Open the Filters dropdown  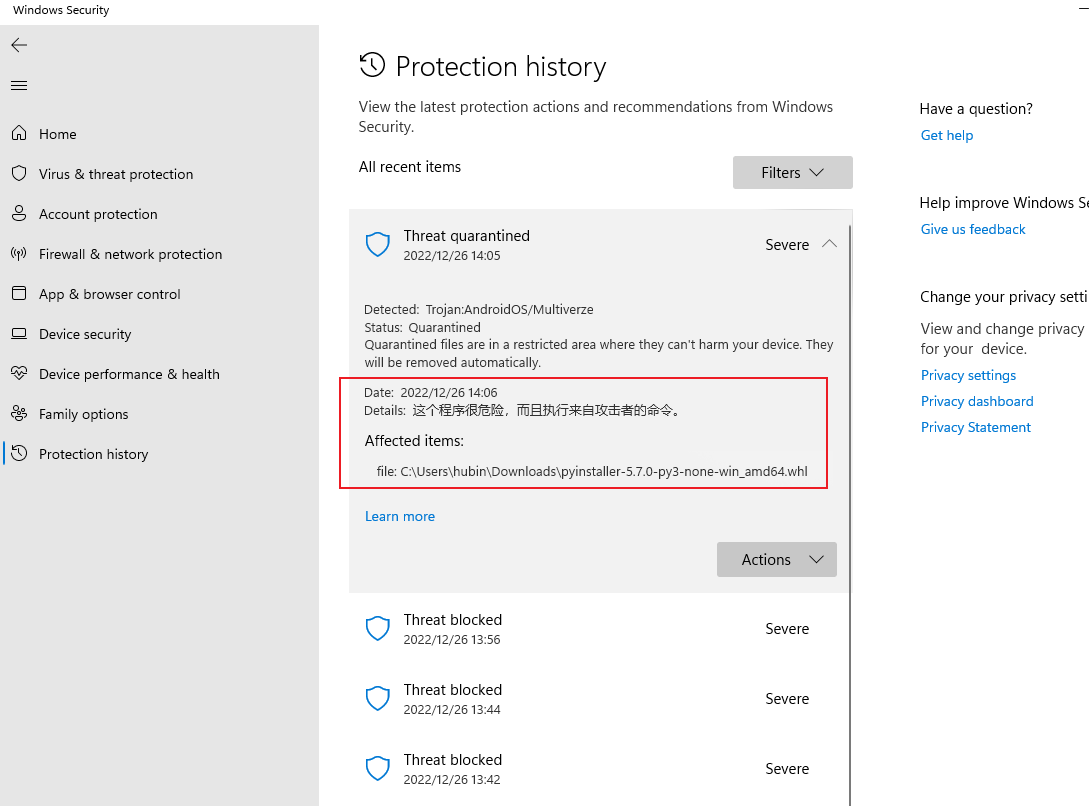(x=792, y=173)
